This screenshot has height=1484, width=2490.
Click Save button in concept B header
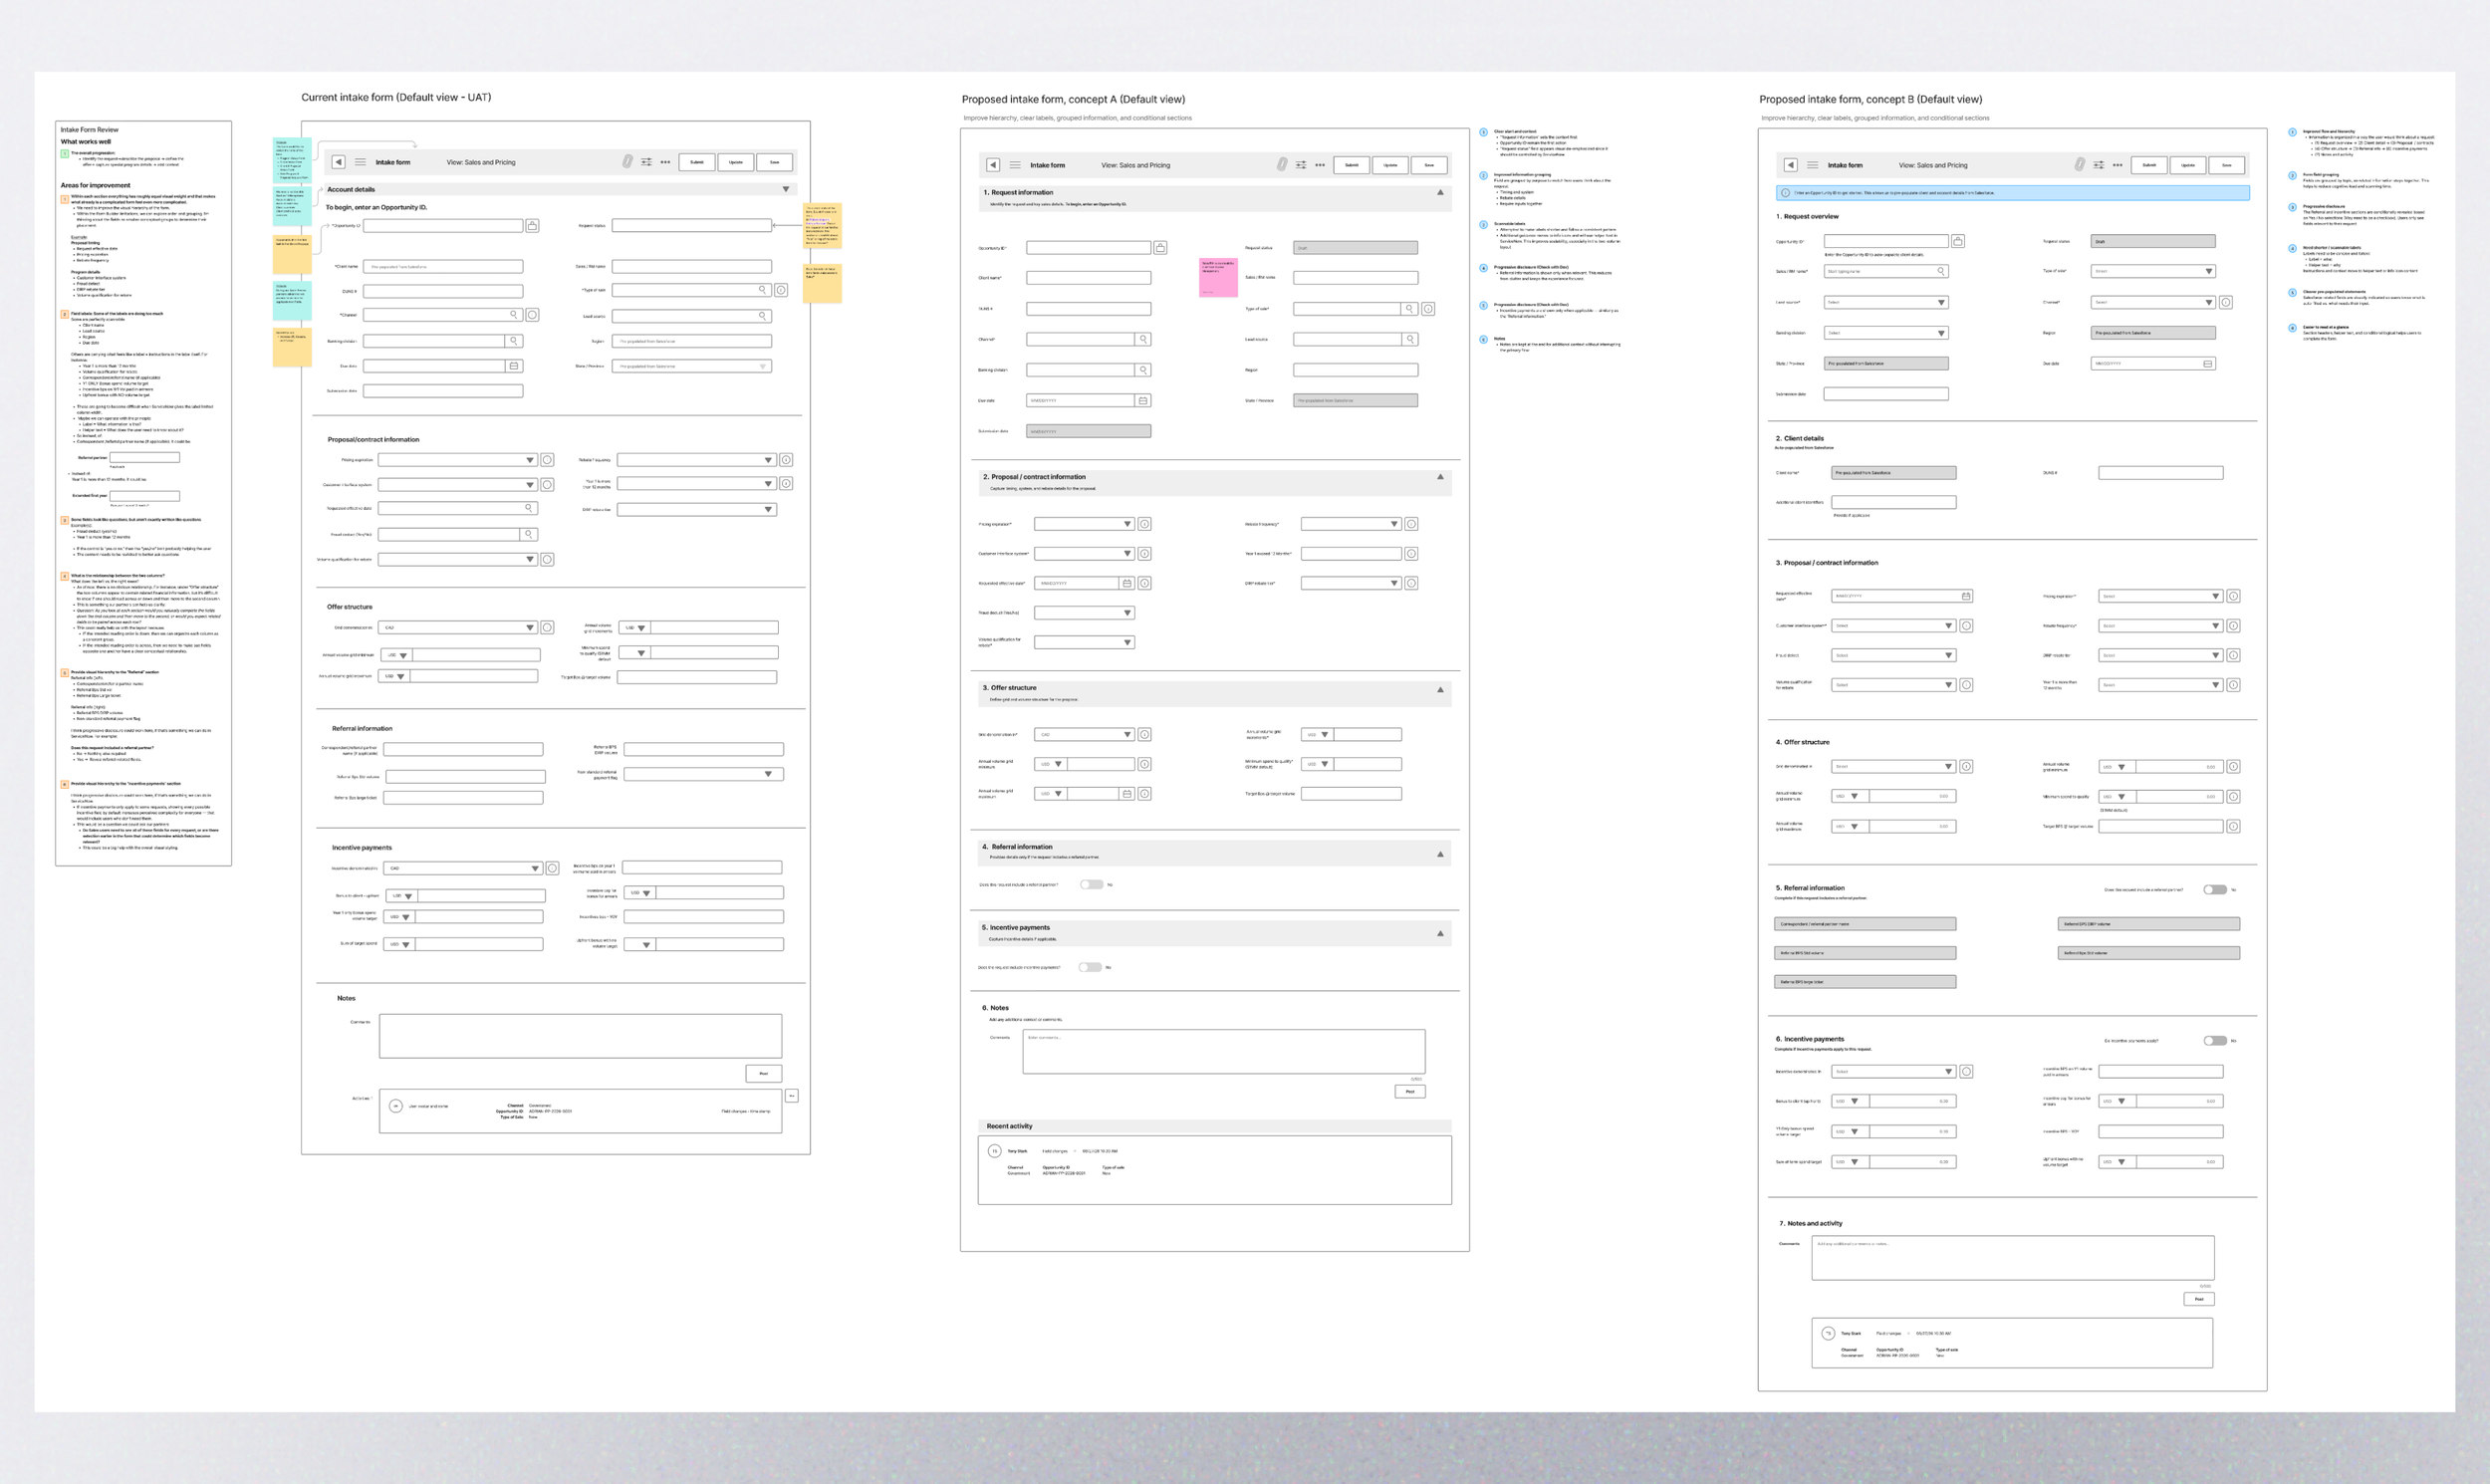2227,165
